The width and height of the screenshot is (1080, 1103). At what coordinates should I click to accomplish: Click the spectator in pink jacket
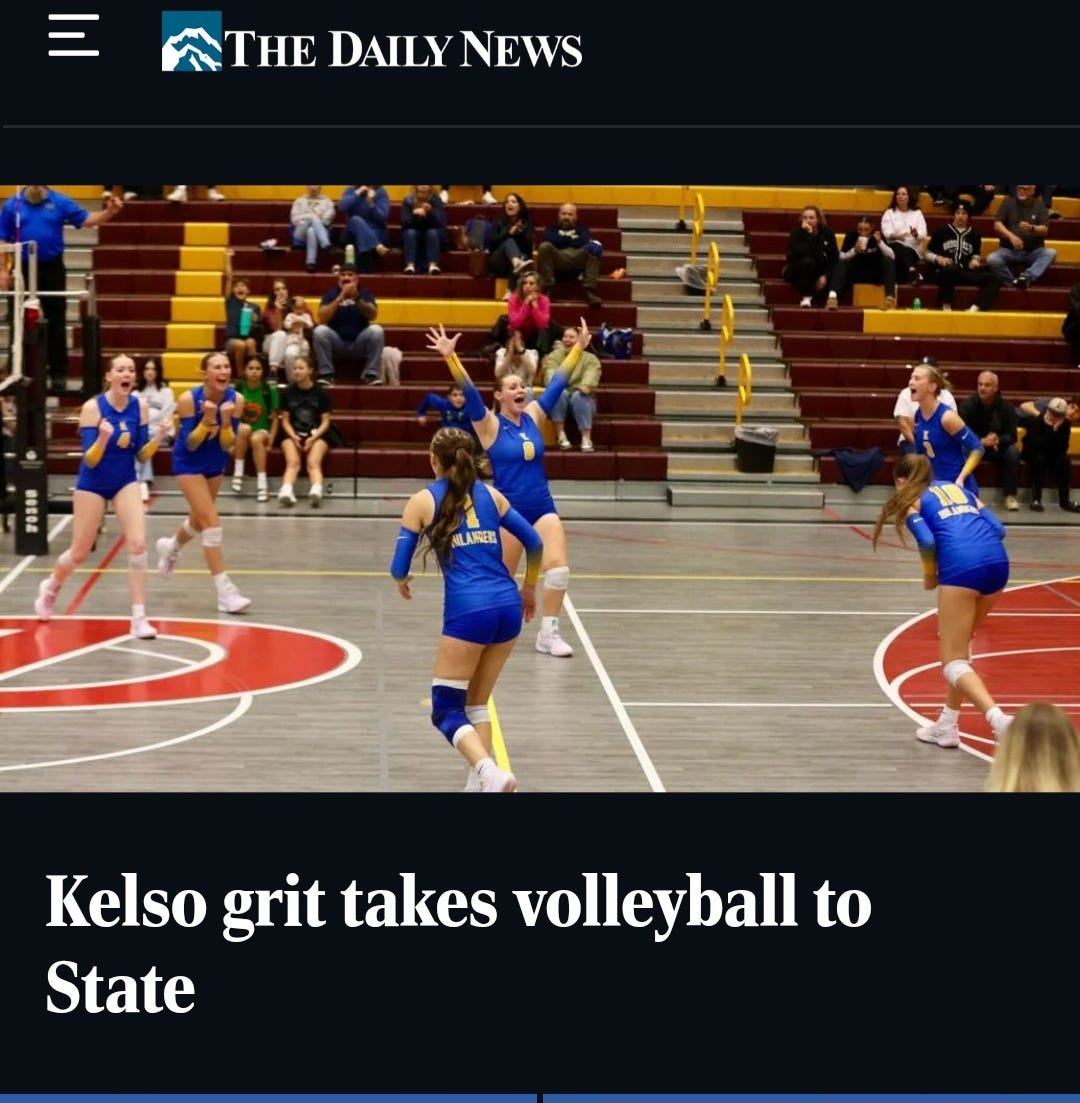click(528, 313)
